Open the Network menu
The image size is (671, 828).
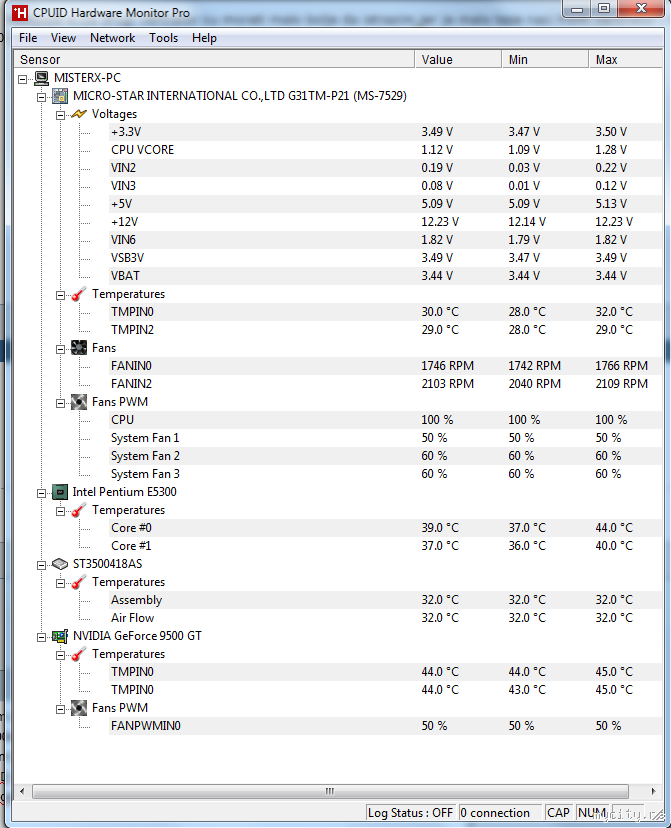point(112,38)
